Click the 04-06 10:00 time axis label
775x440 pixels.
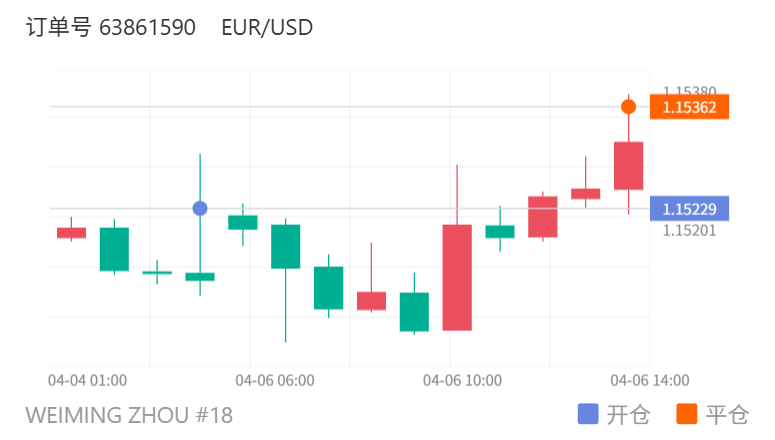tap(461, 380)
